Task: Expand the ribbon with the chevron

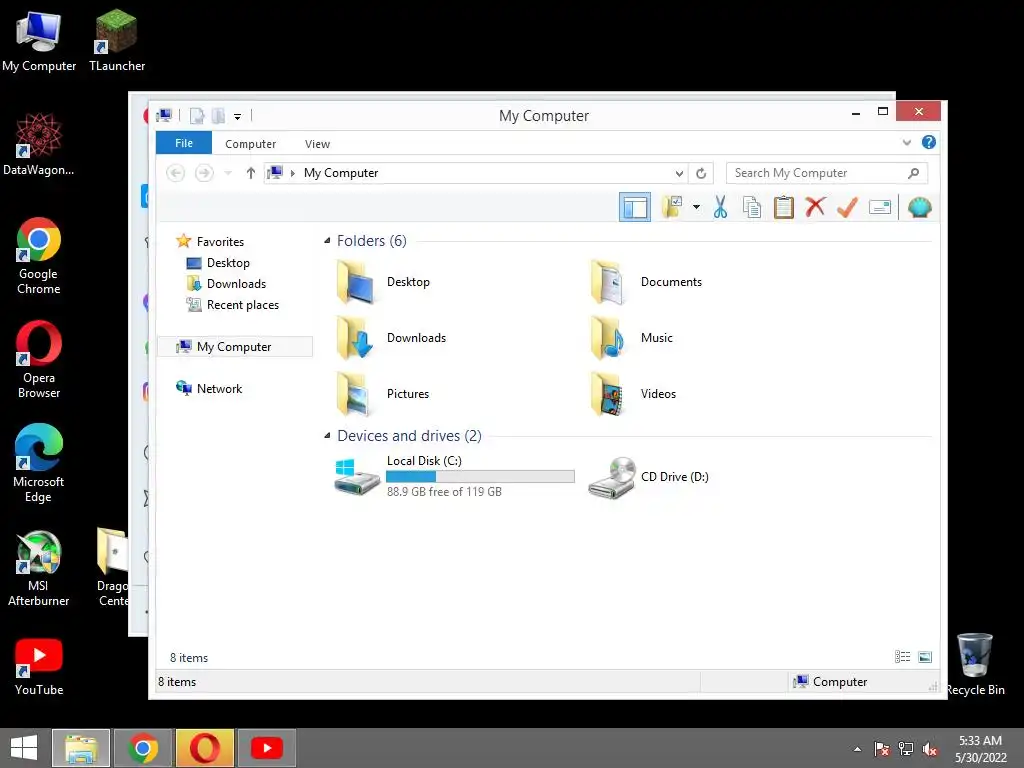Action: 906,142
